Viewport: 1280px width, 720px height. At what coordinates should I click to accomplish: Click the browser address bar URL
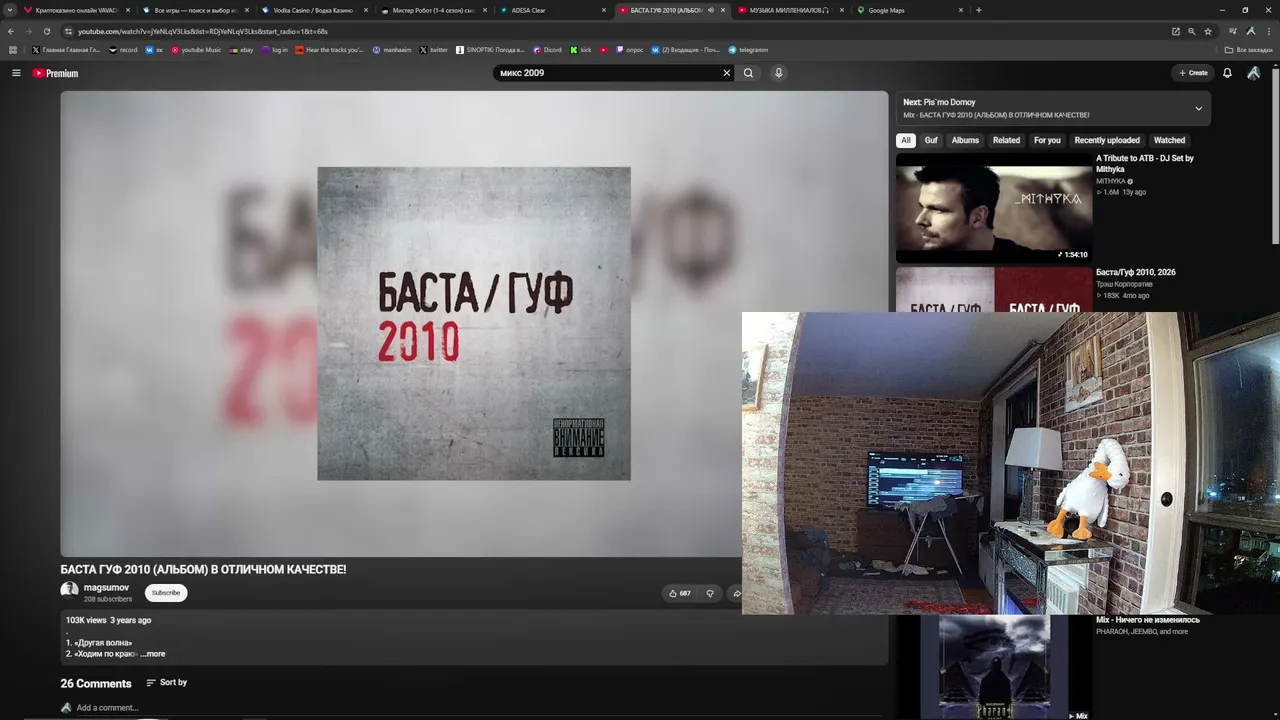point(203,31)
